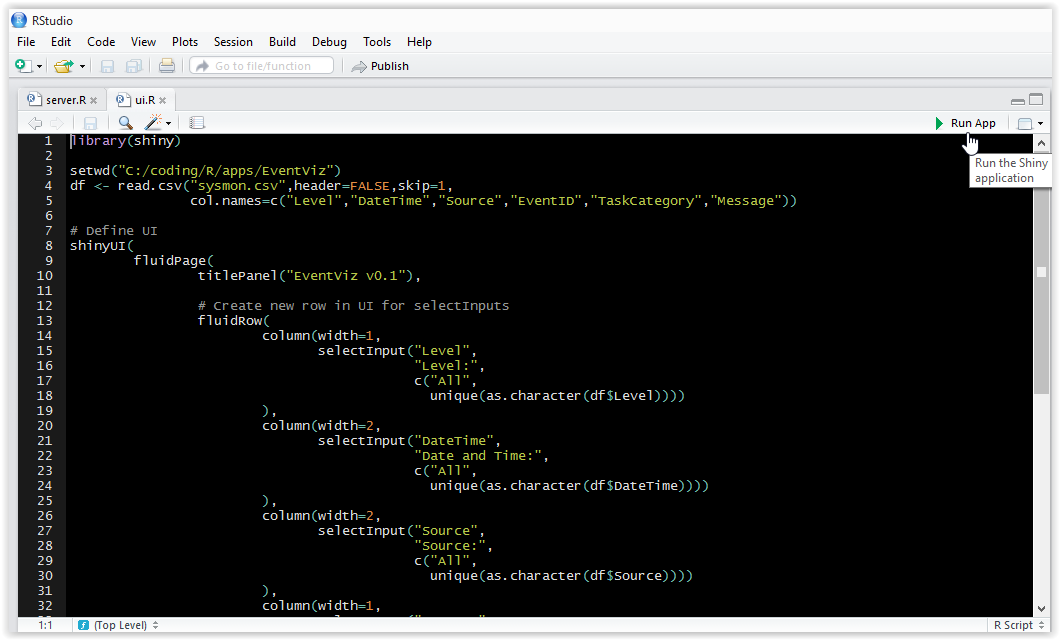Open the (Top Level) scope selector
Screen dimensions: 1060x640
[119, 625]
